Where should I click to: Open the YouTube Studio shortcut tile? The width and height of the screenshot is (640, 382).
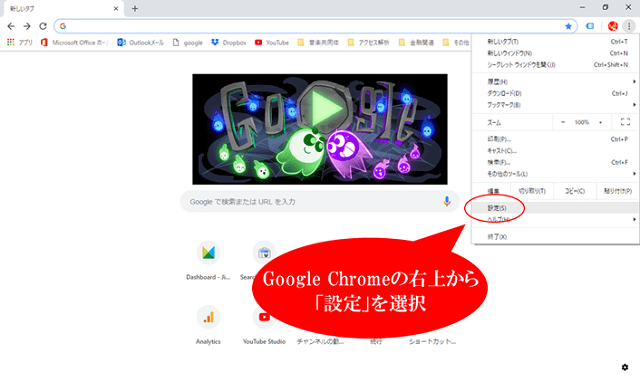tap(264, 325)
